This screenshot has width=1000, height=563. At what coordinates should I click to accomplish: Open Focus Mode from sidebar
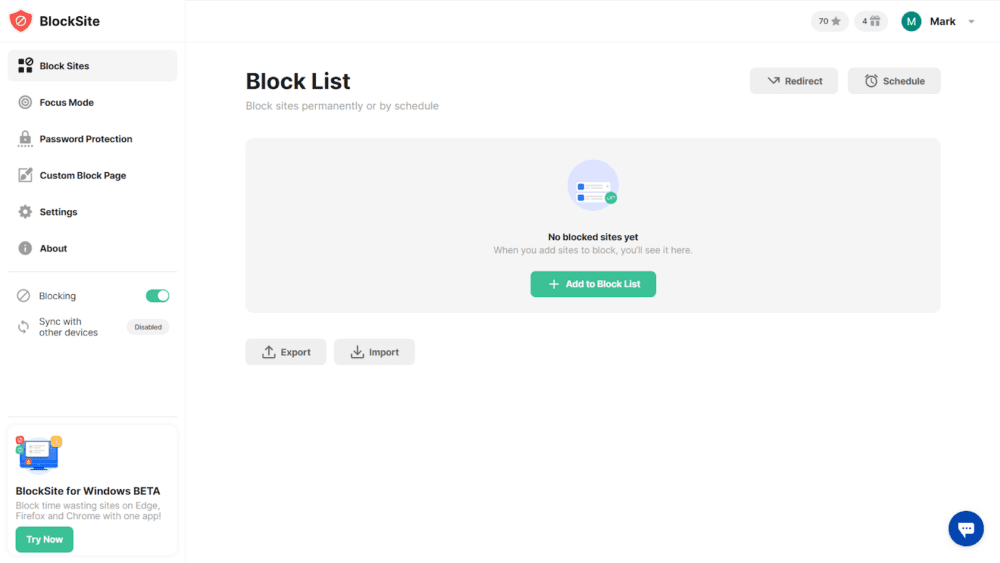coord(92,102)
